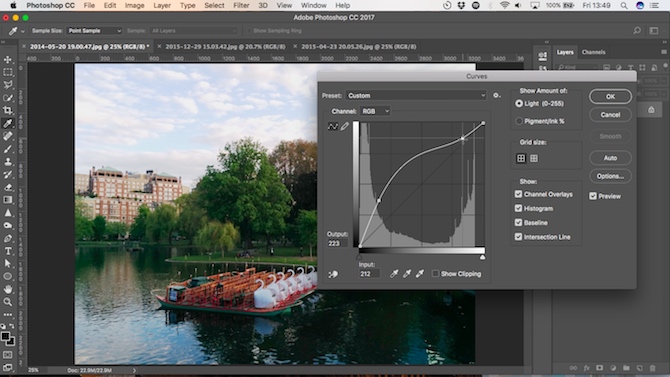Open the Preset Custom dropdown
This screenshot has width=670, height=377.
tap(416, 95)
